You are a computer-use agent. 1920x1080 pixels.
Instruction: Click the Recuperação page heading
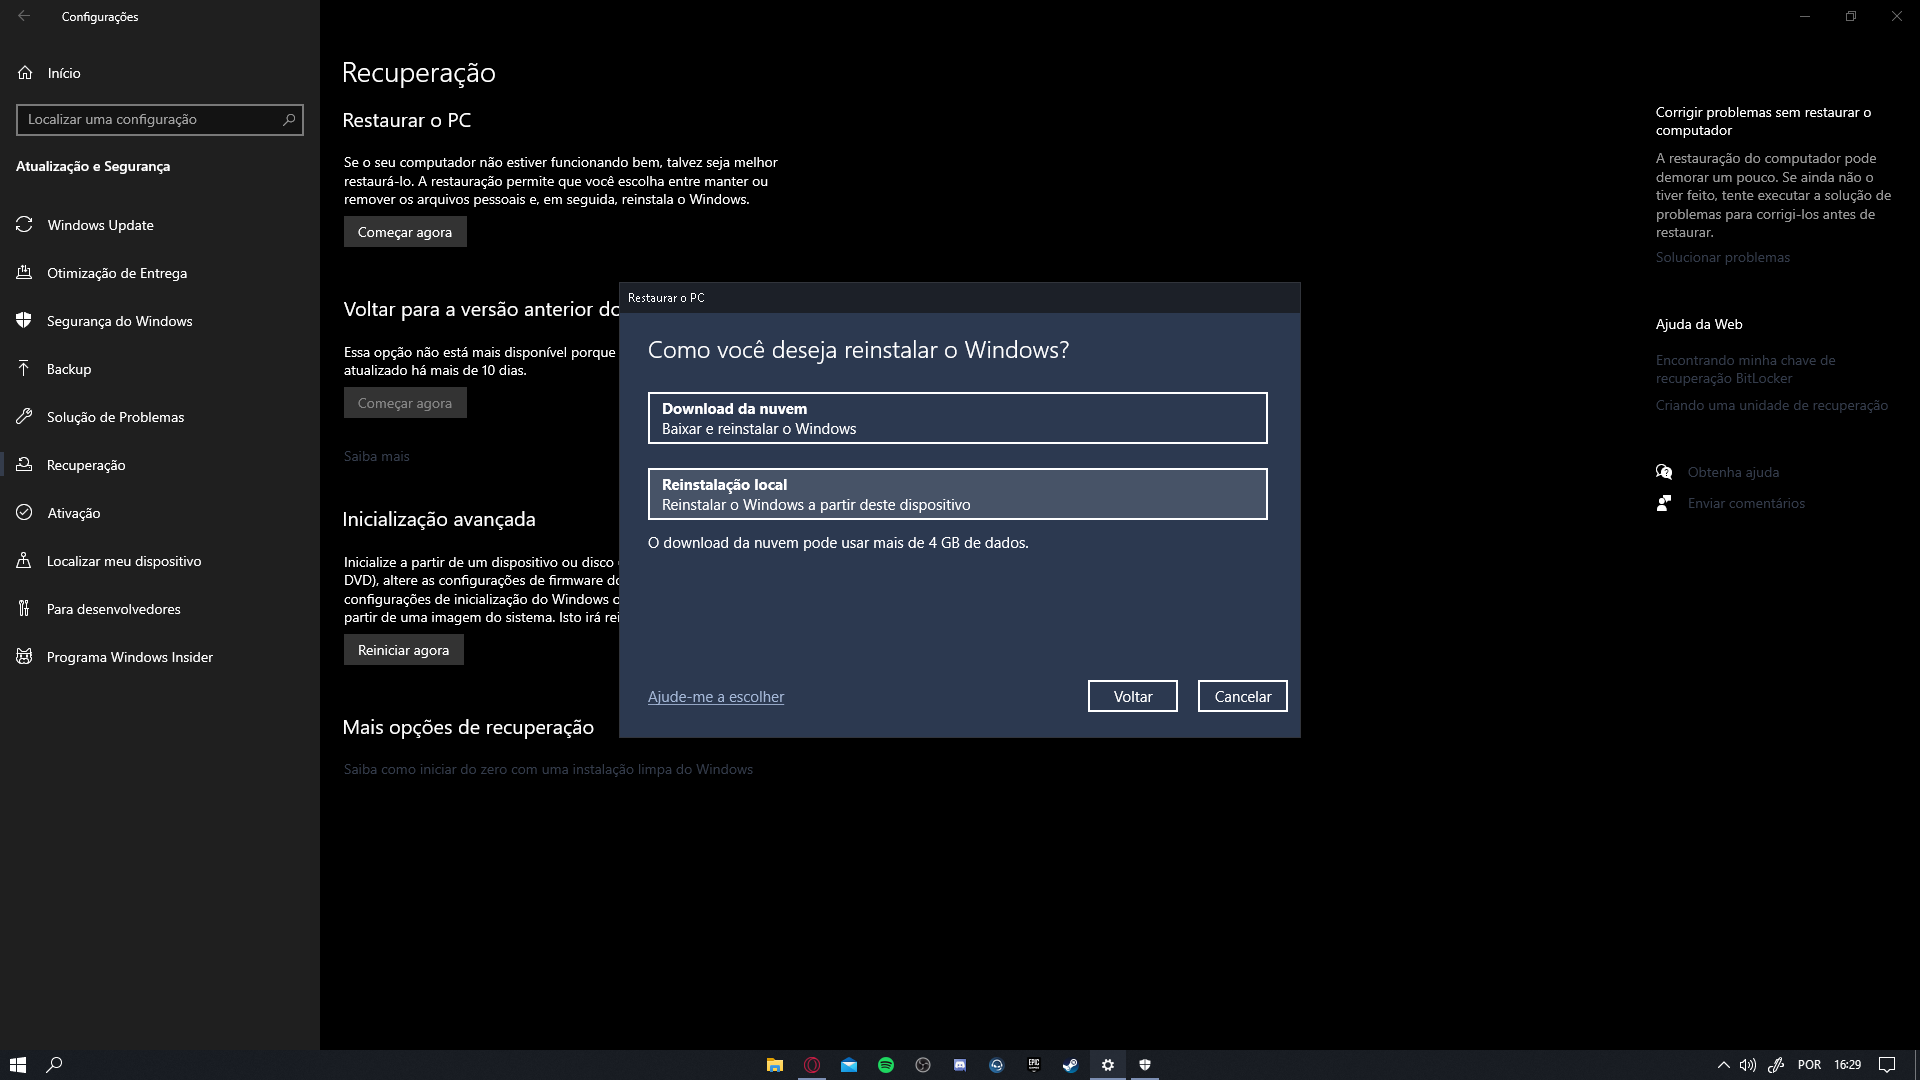click(419, 73)
